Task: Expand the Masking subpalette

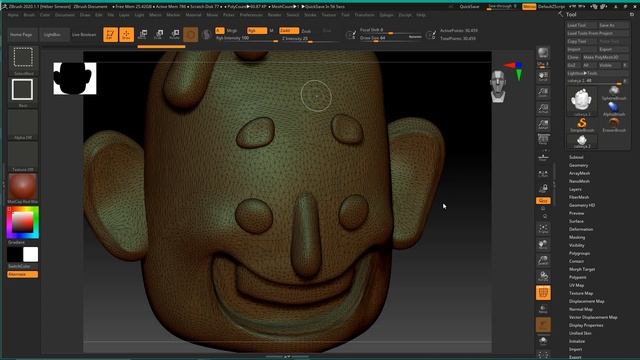Action: pos(577,237)
